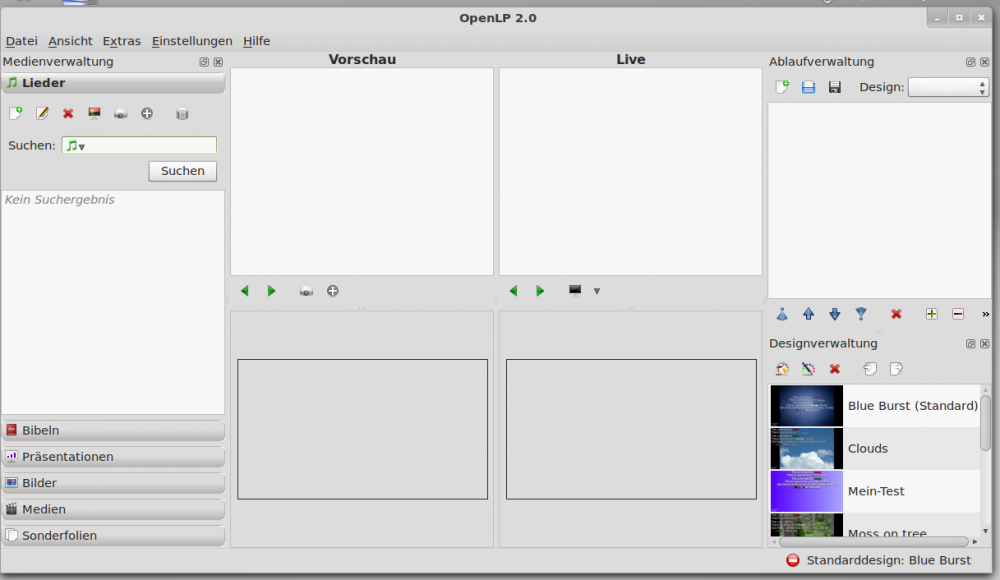Viewport: 1000px width, 580px height.
Task: Send preview item live projector icon
Action: pos(306,291)
